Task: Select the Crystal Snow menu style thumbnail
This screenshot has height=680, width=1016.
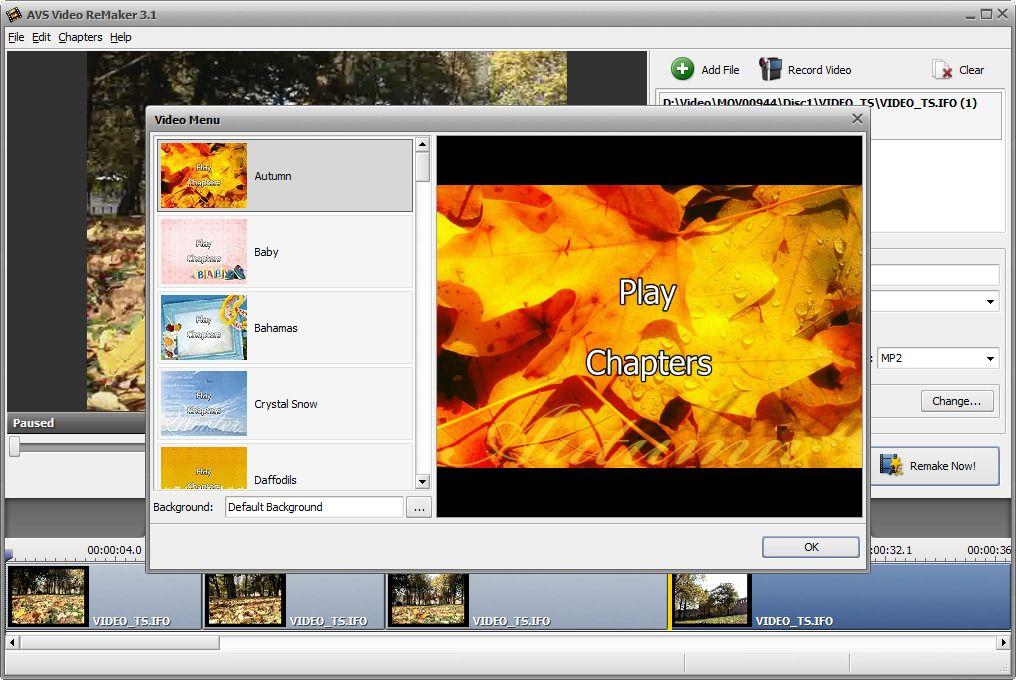Action: click(x=203, y=403)
